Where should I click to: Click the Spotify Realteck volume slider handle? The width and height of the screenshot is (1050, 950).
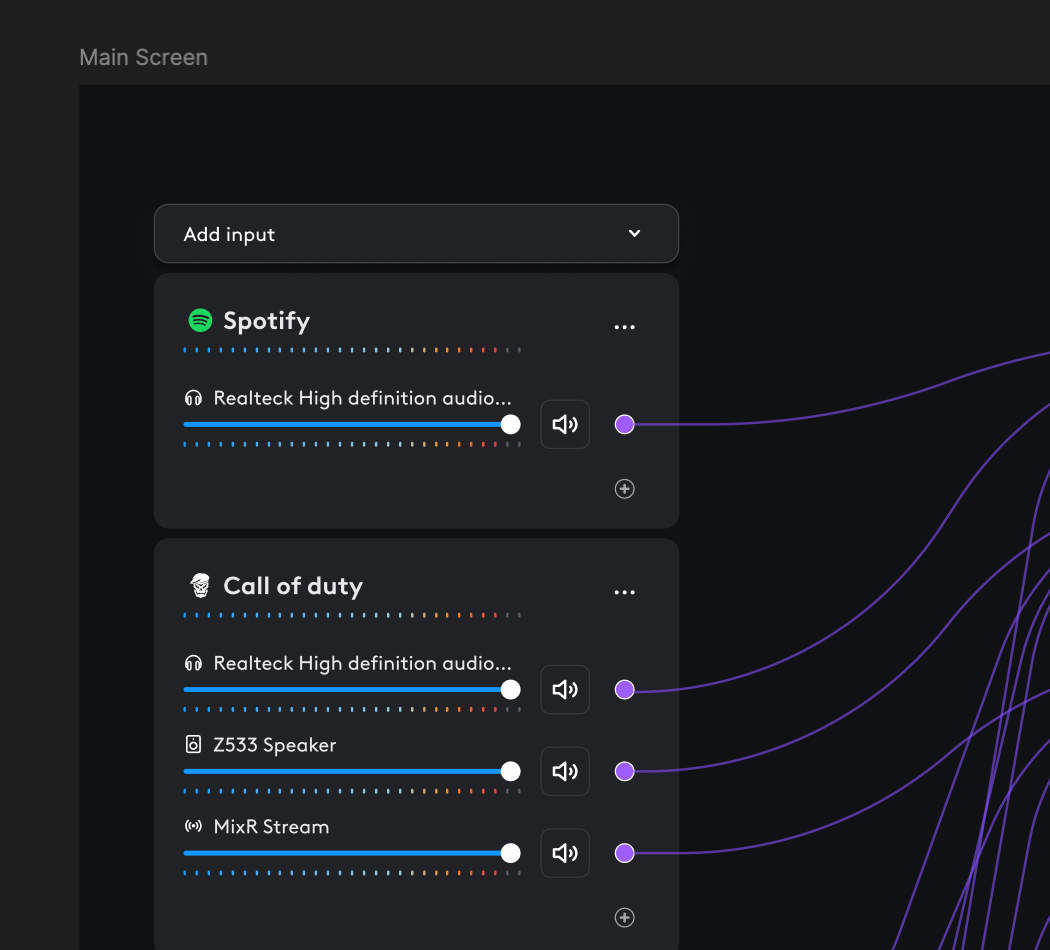510,425
